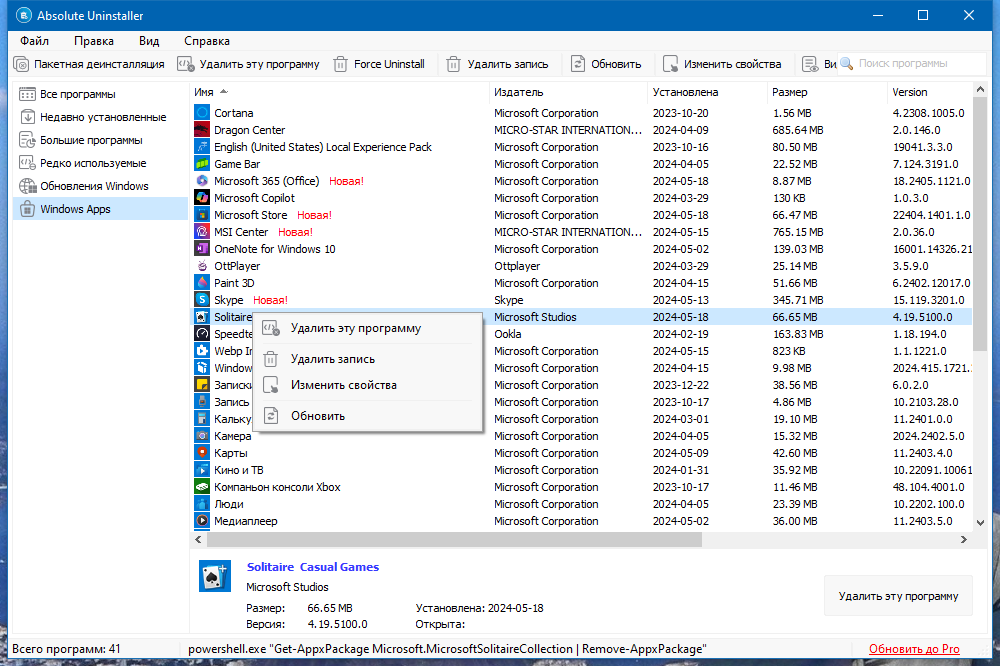Click the OttPlayer app icon
This screenshot has width=1000, height=666.
(202, 266)
